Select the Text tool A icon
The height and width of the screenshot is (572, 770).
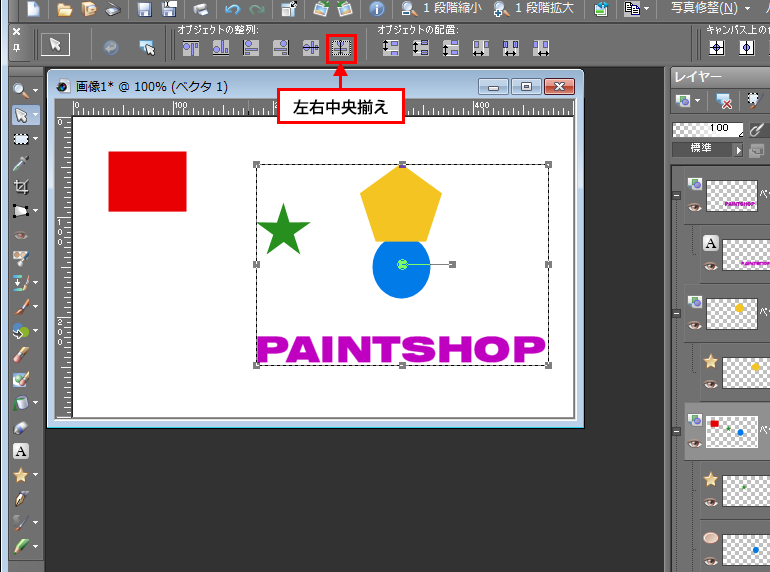[x=21, y=451]
